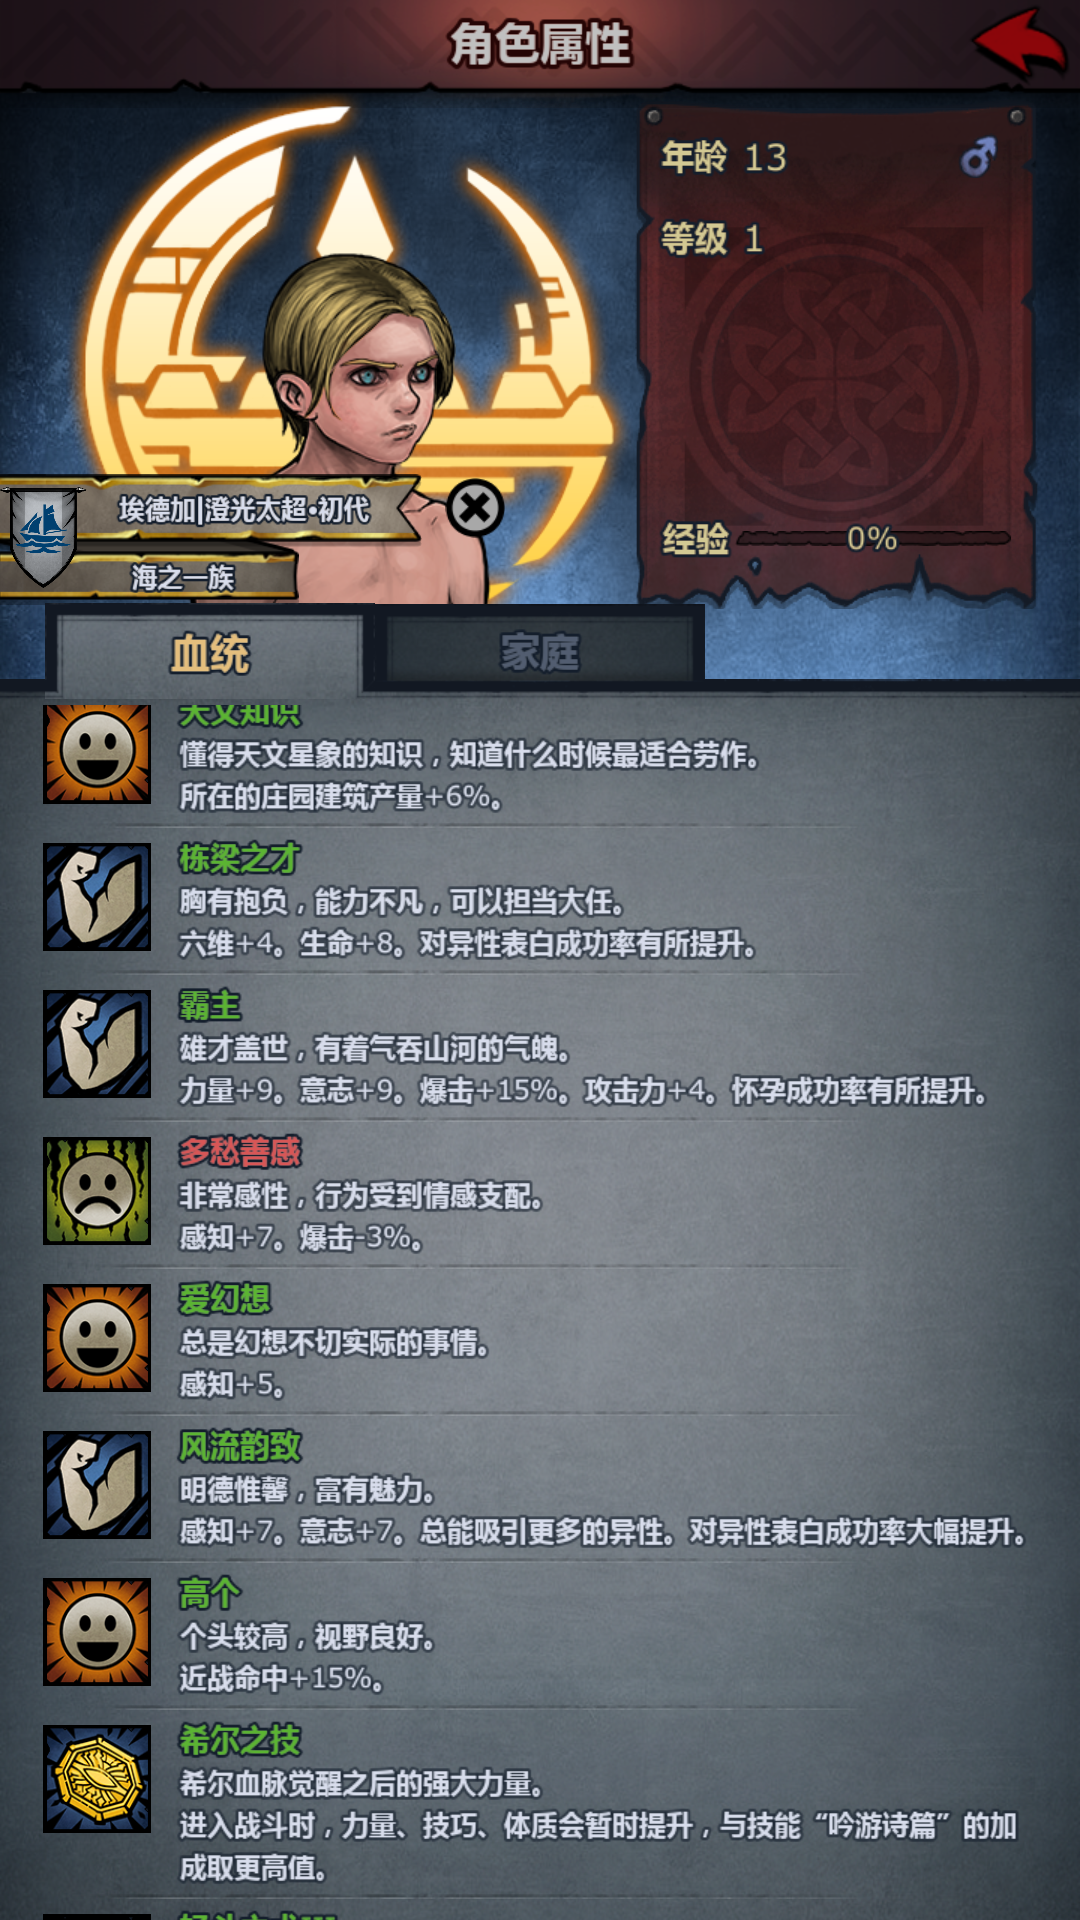Tap the 希尔之技 golden coin icon

coord(97,1779)
